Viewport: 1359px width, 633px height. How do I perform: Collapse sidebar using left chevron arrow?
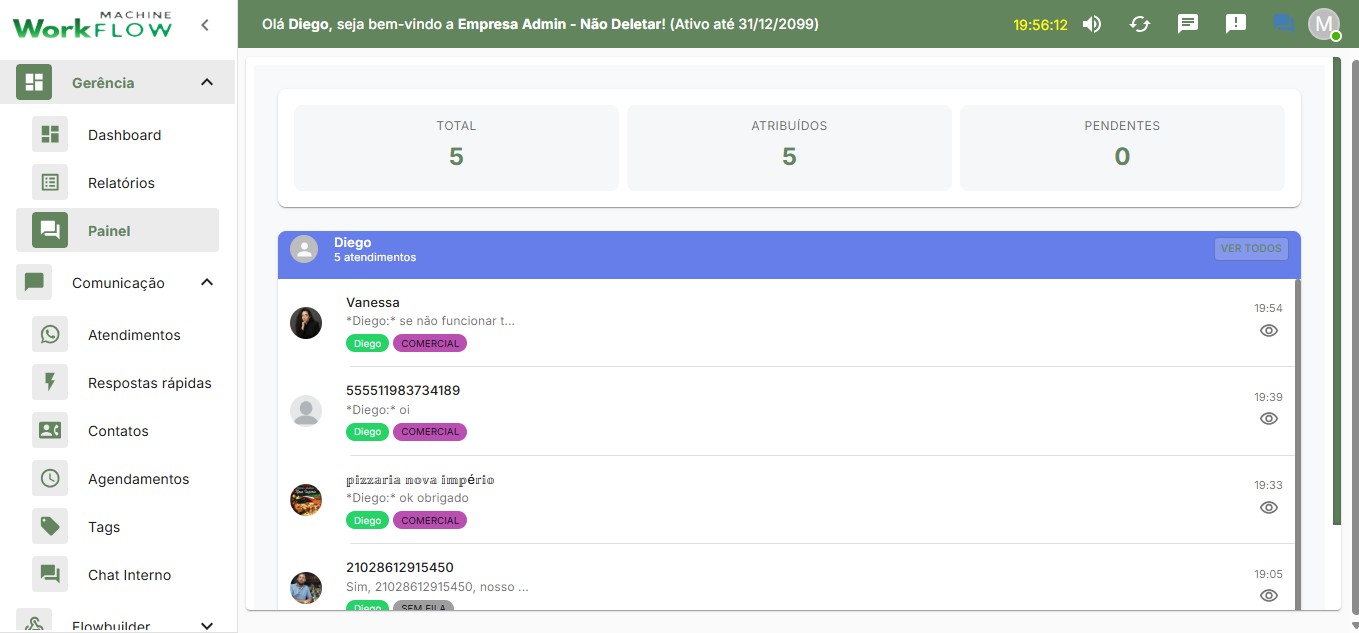click(204, 25)
